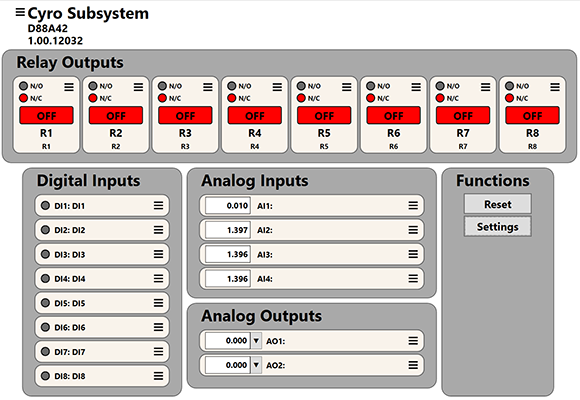Click the AI4 value field

[x=228, y=278]
